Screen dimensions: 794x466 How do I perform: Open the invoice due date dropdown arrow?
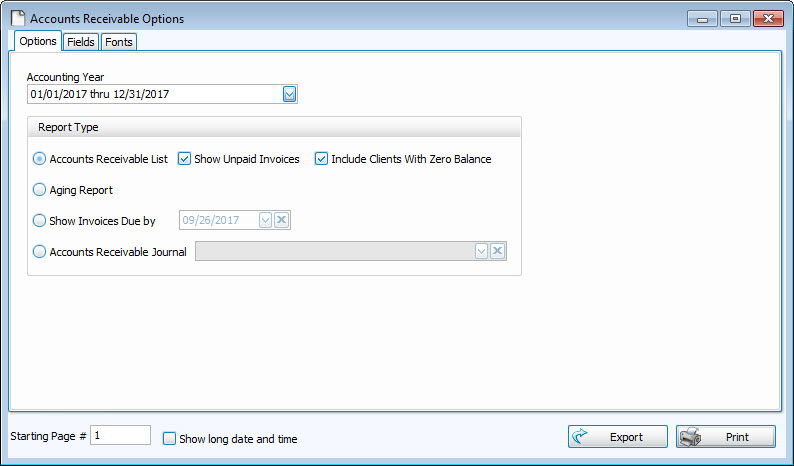(x=265, y=221)
